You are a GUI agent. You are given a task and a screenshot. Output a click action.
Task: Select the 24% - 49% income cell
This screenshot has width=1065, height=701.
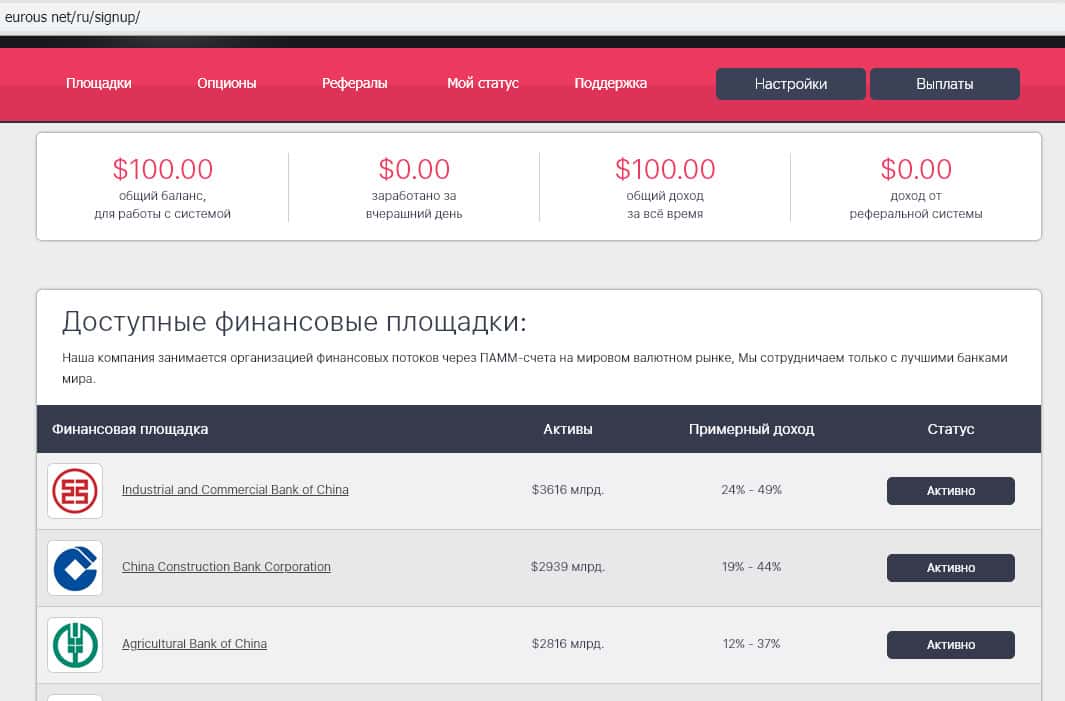point(751,490)
